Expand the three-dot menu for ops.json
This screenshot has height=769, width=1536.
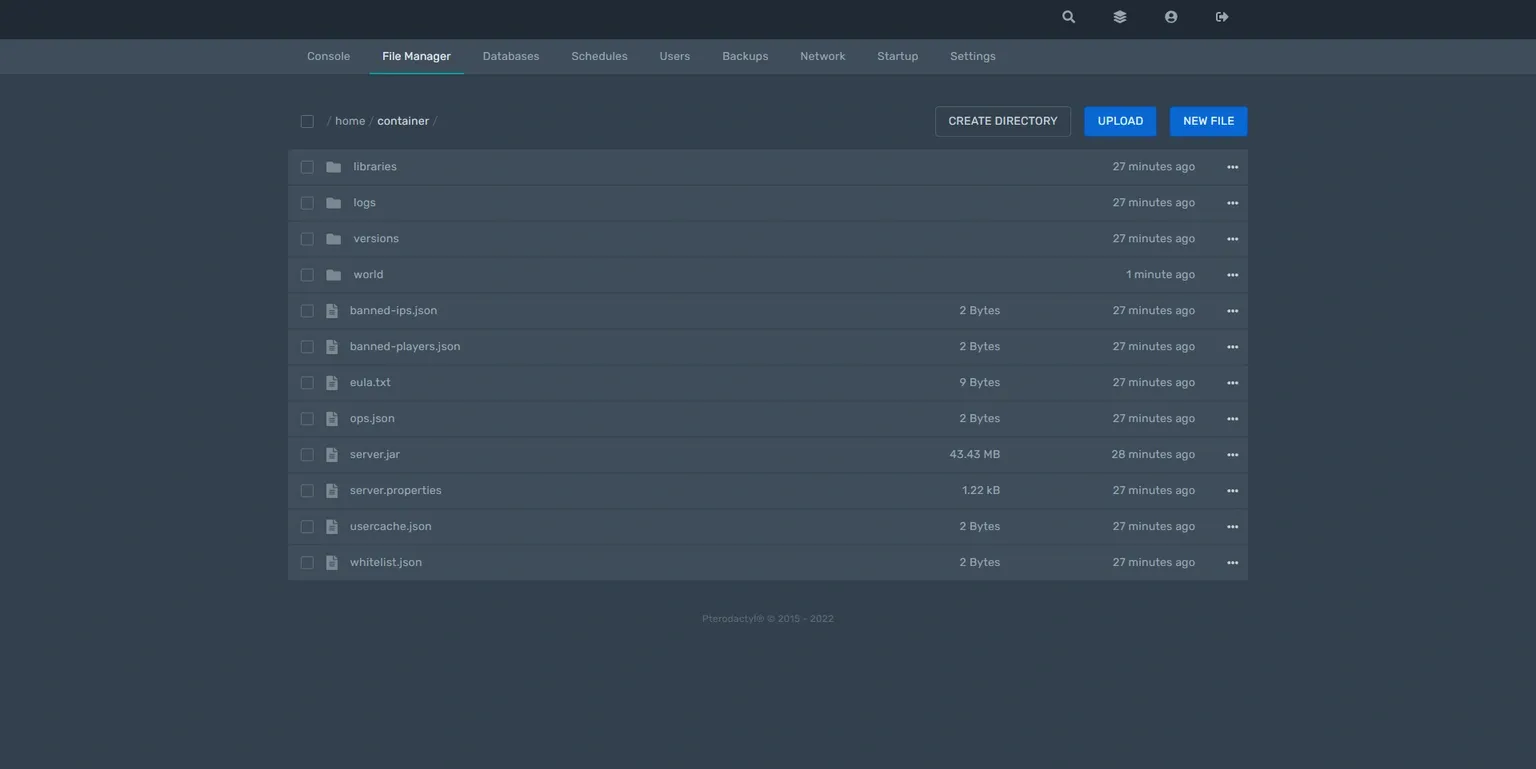click(1232, 419)
